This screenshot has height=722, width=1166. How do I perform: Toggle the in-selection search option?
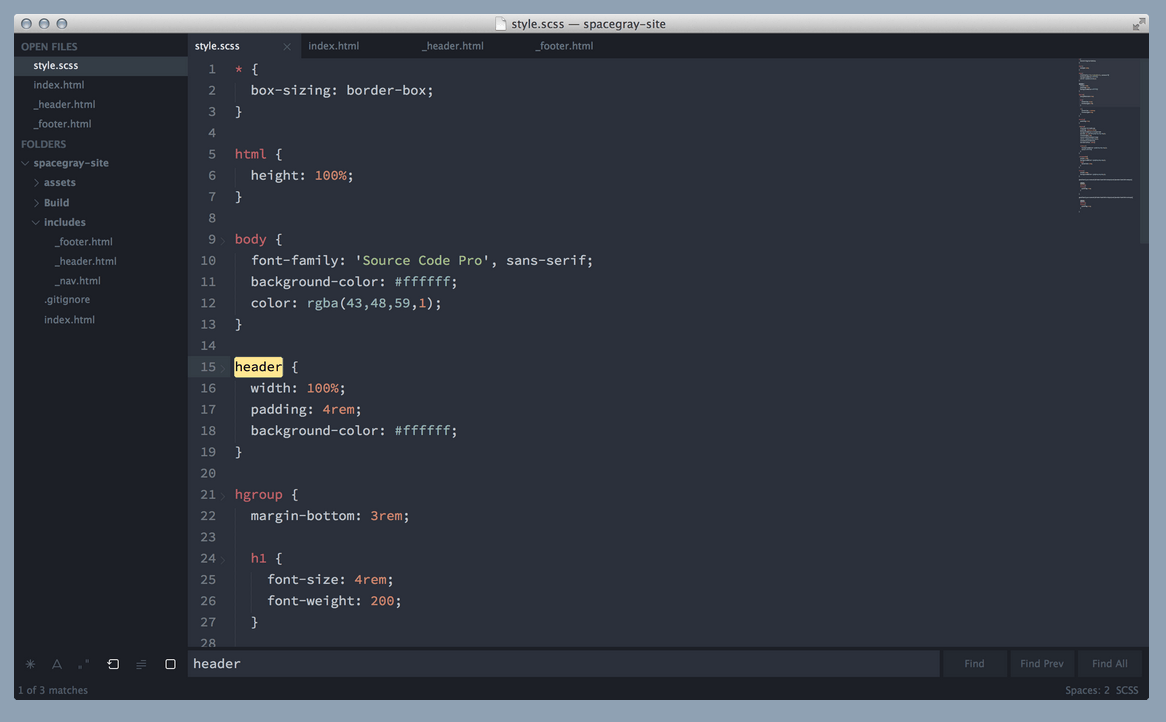tap(140, 663)
